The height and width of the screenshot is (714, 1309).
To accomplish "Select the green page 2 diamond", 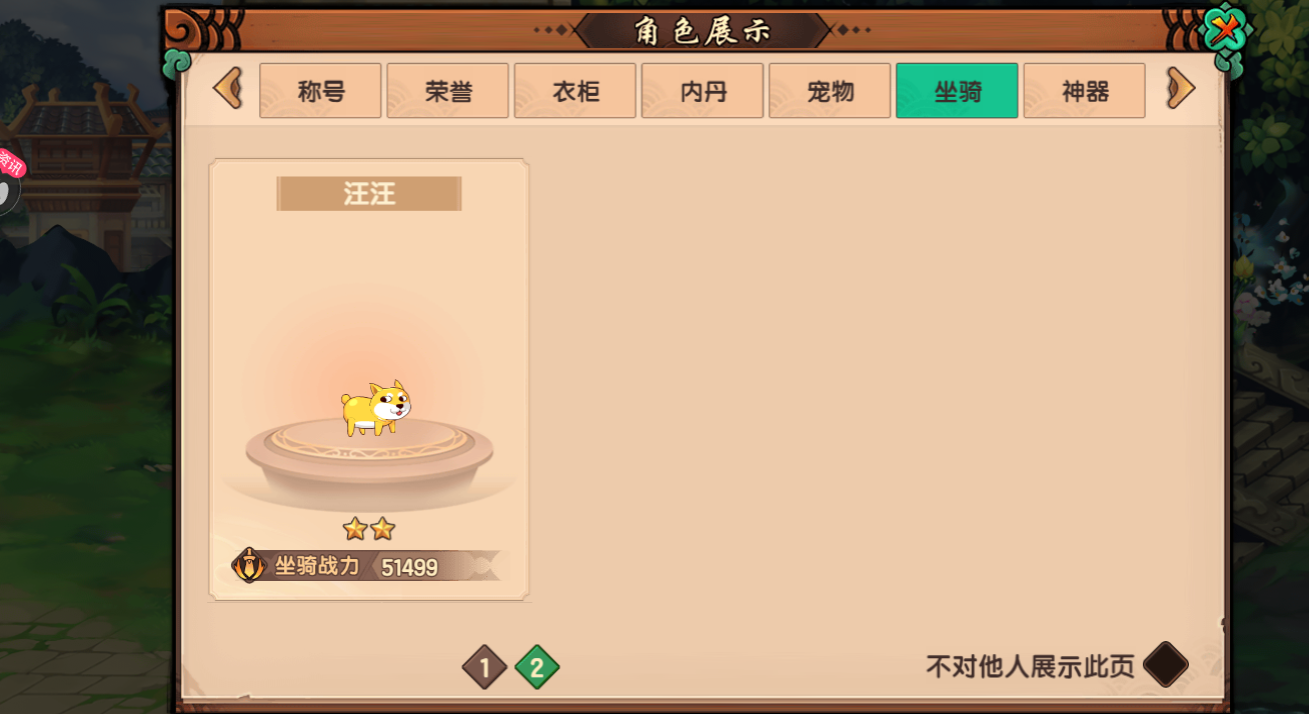I will [537, 667].
